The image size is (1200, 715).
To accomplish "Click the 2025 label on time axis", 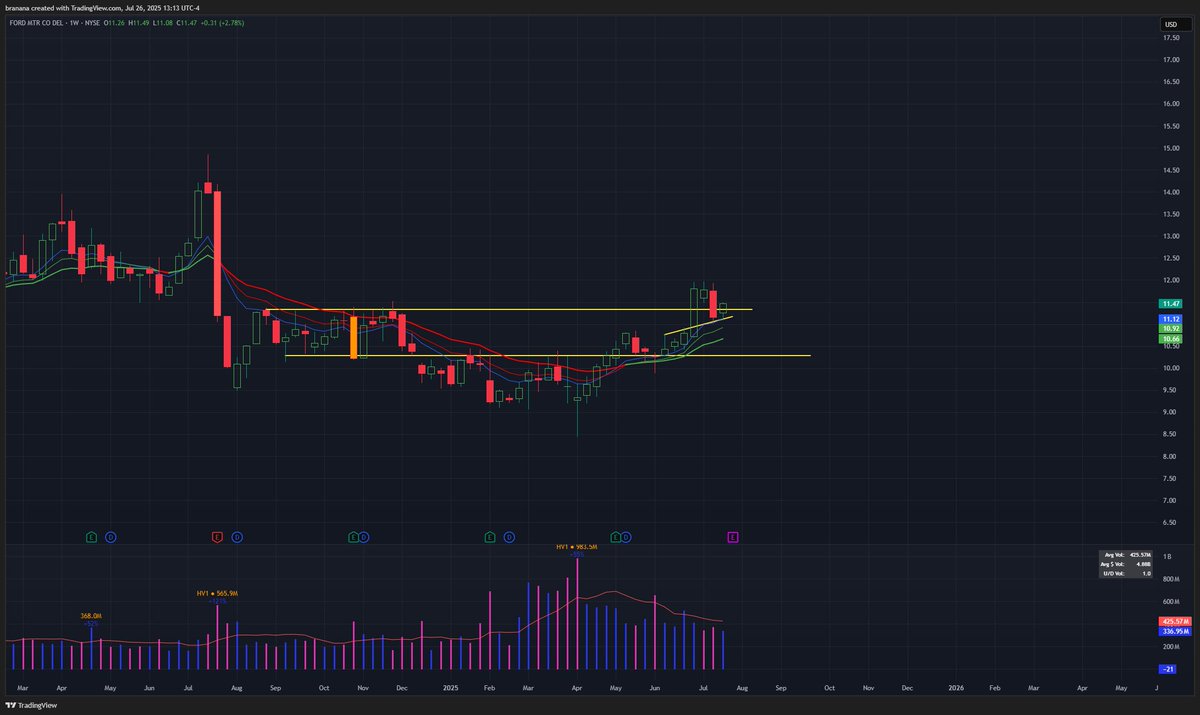I will click(x=450, y=688).
